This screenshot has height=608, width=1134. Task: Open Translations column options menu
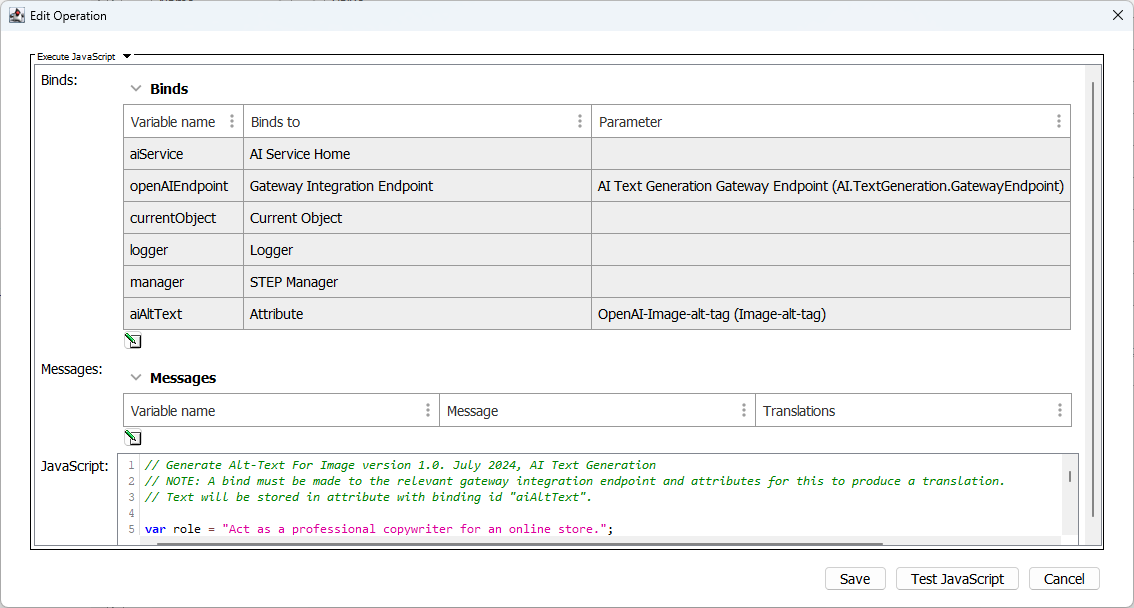coord(1060,410)
